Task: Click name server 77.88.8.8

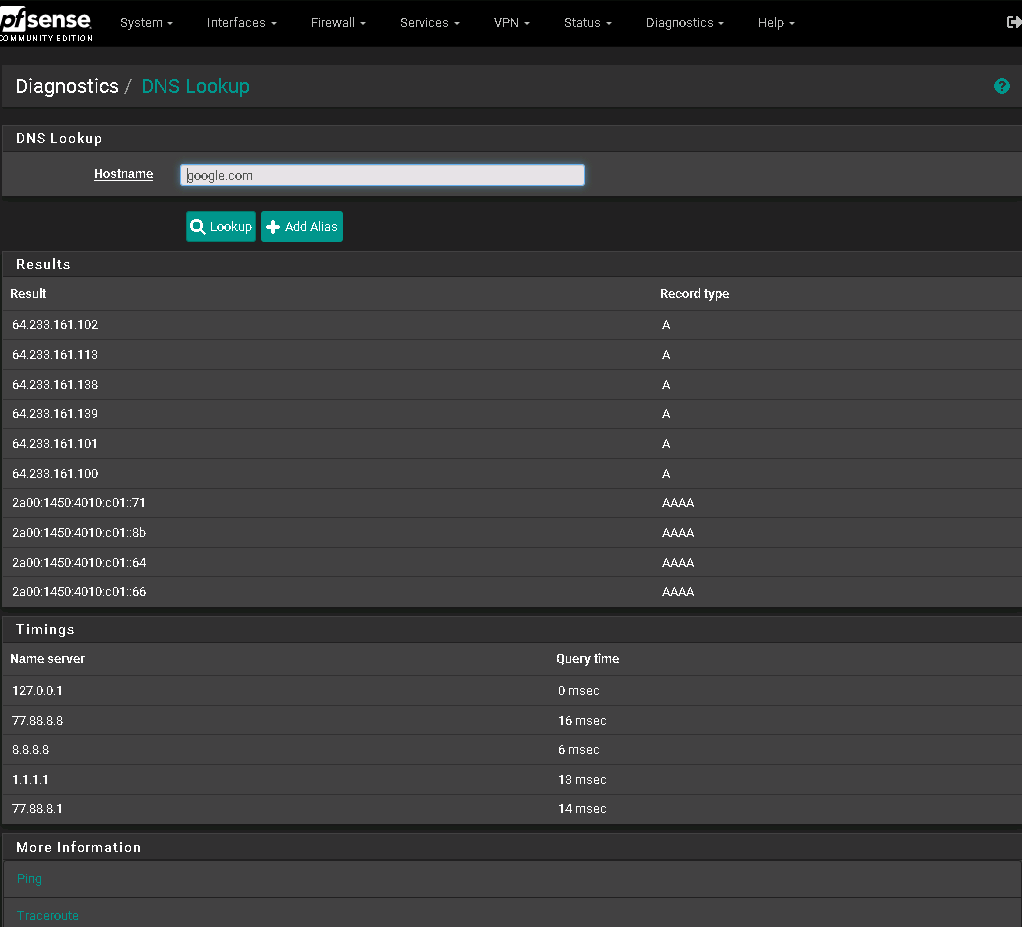Action: tap(38, 720)
